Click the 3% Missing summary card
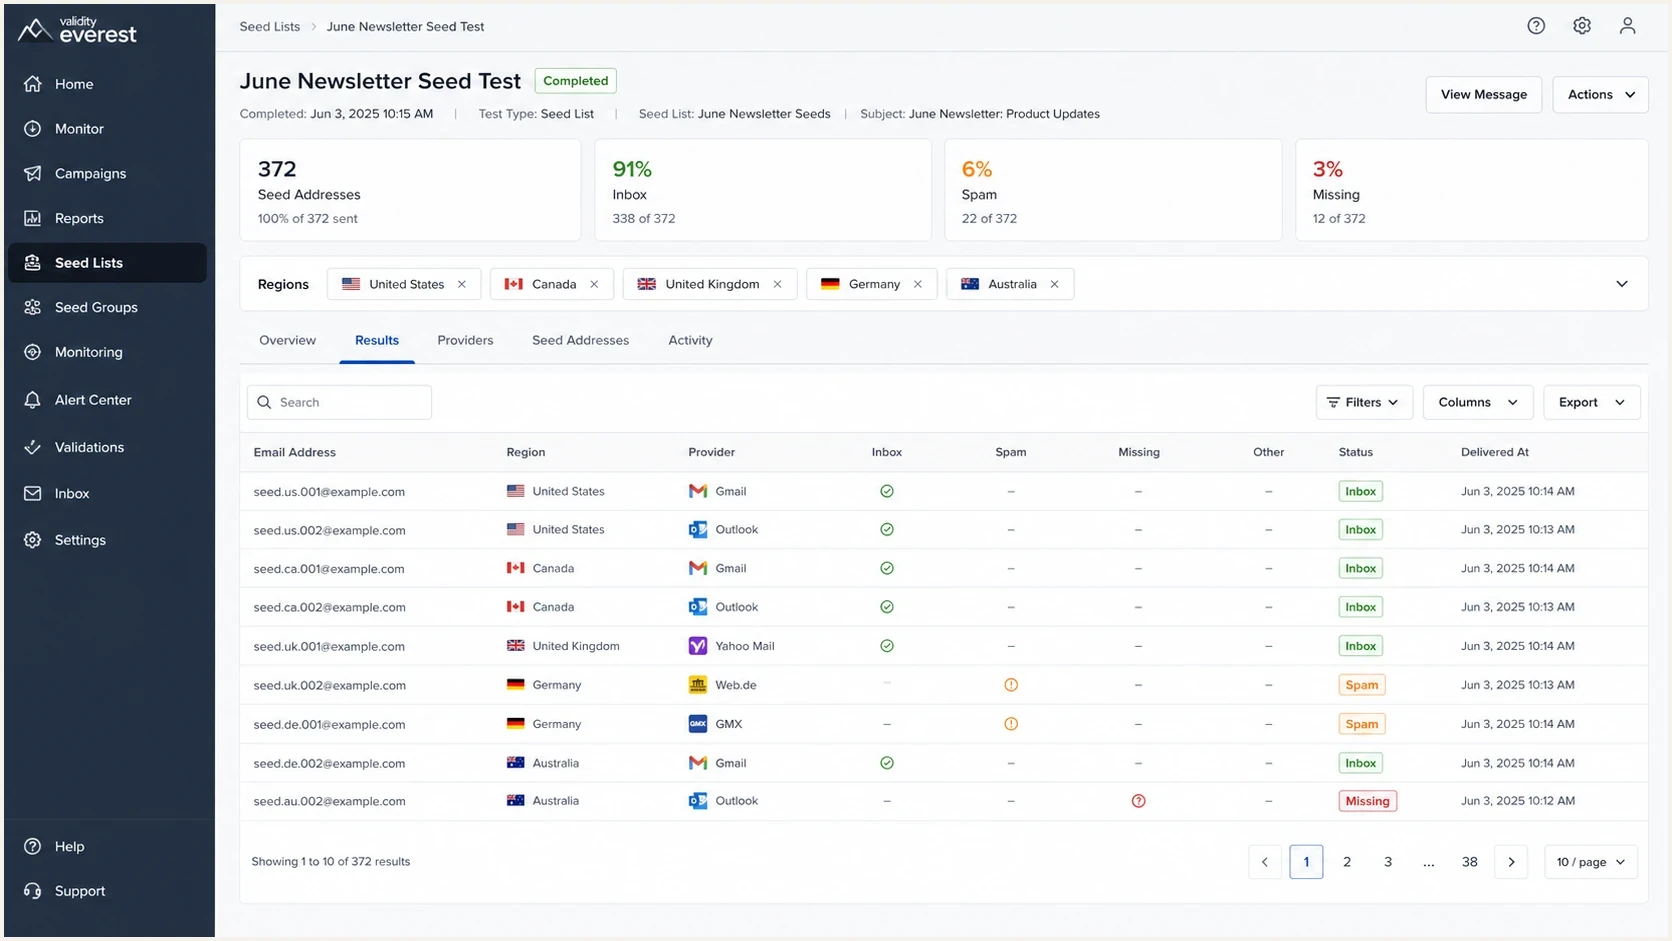This screenshot has width=1672, height=941. click(1472, 190)
